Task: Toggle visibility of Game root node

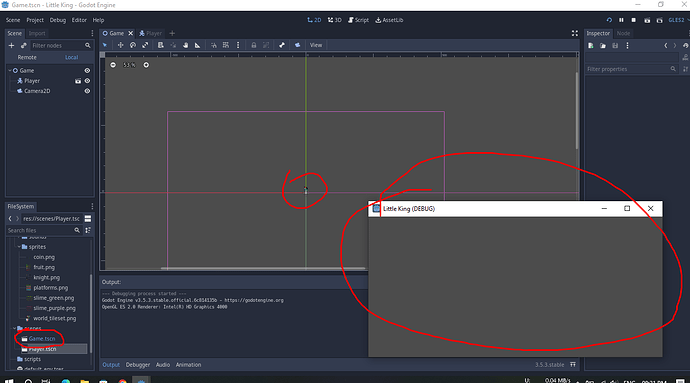Action: pyautogui.click(x=87, y=70)
